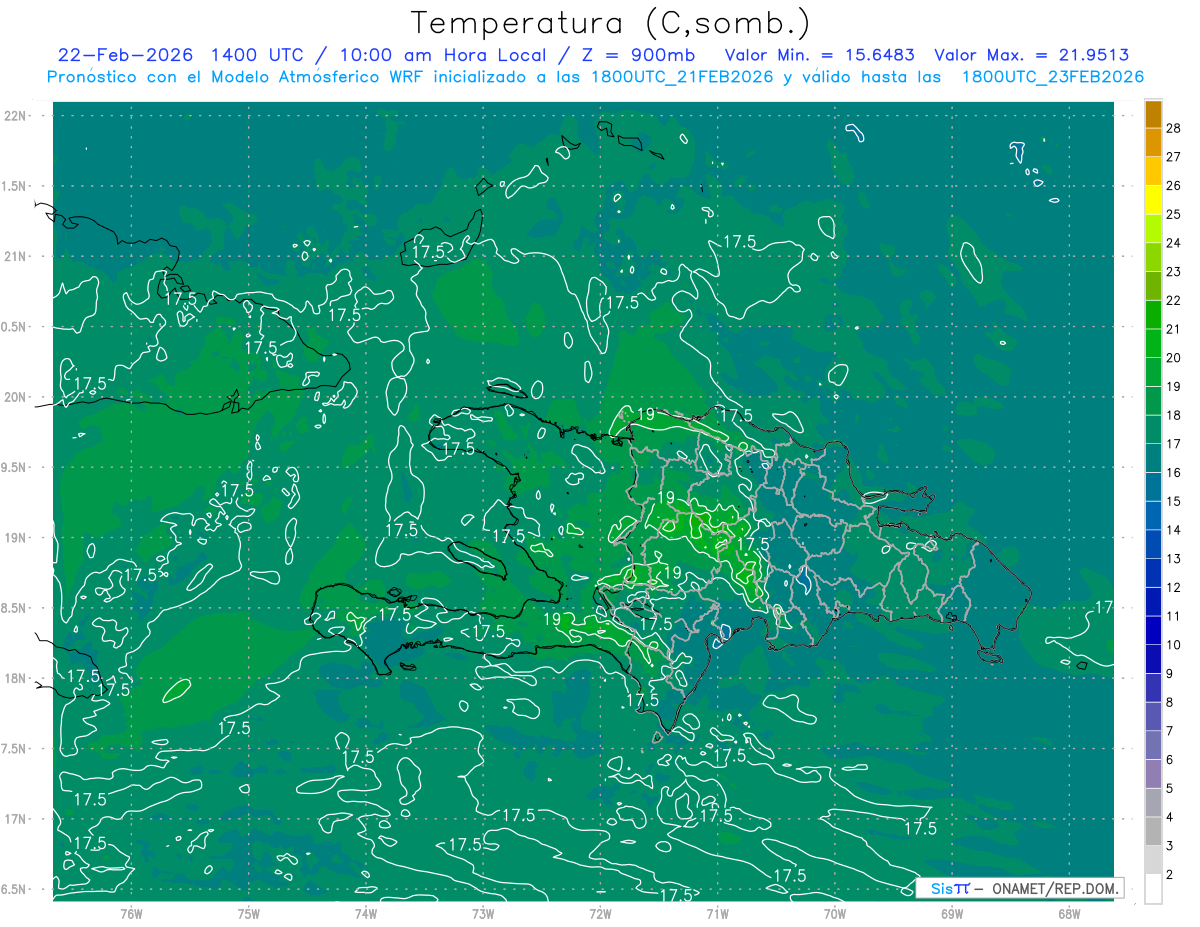Select the "69W" longitude axis label
This screenshot has width=1200, height=927.
(952, 913)
